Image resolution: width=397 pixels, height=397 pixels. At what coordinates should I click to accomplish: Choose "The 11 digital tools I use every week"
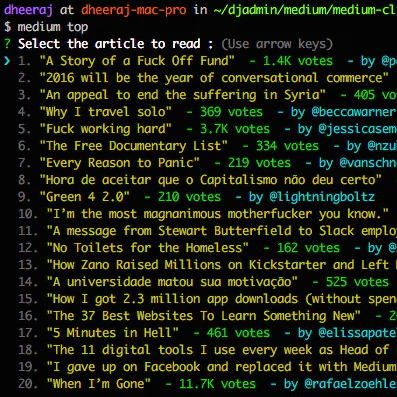[x=221, y=350]
